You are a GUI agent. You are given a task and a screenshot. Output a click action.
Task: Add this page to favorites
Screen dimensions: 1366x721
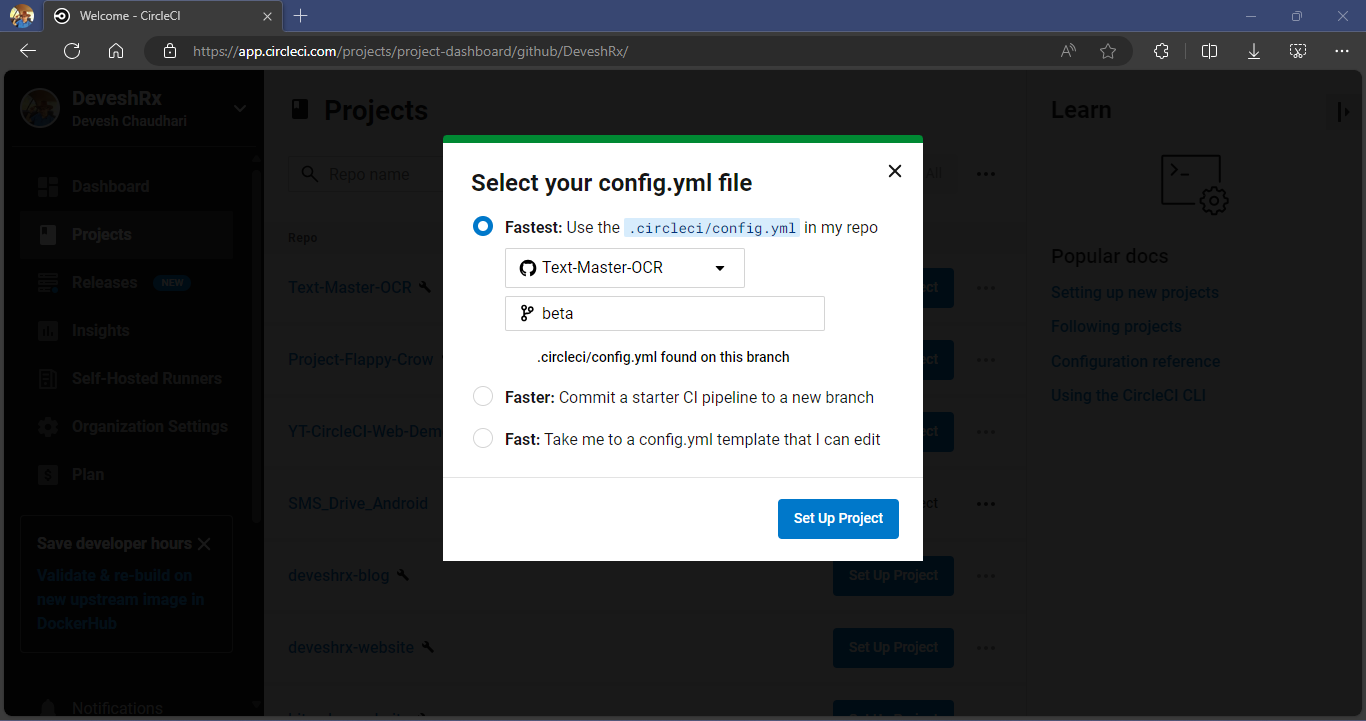point(1108,51)
